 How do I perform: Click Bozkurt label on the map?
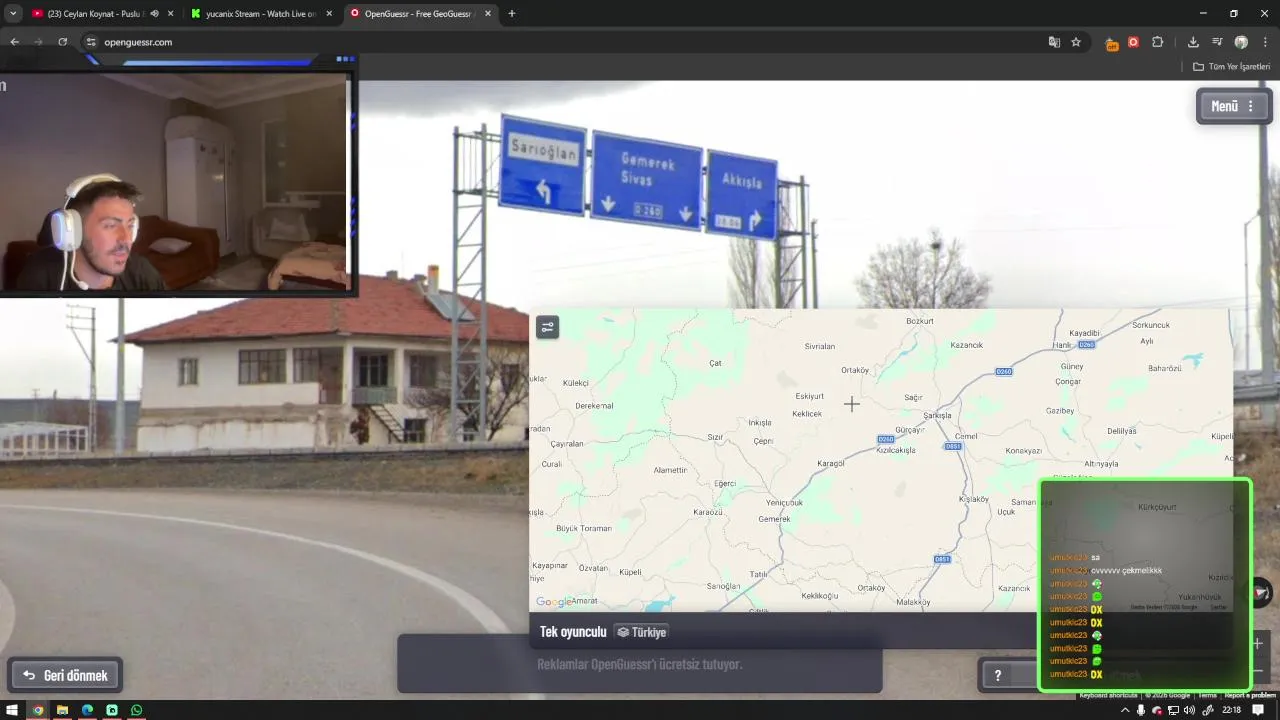click(919, 321)
